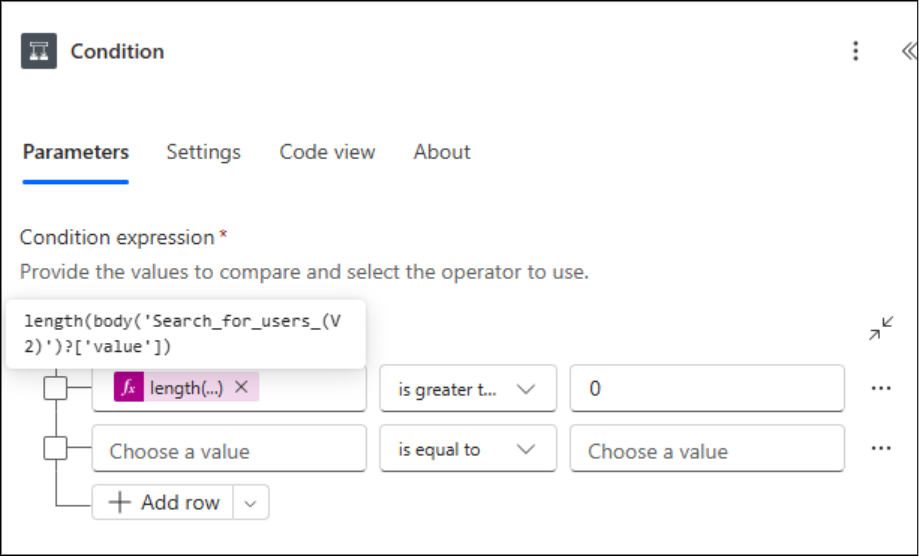The width and height of the screenshot is (919, 556).
Task: Click the diagonal arrows collapse icon
Action: [x=881, y=328]
